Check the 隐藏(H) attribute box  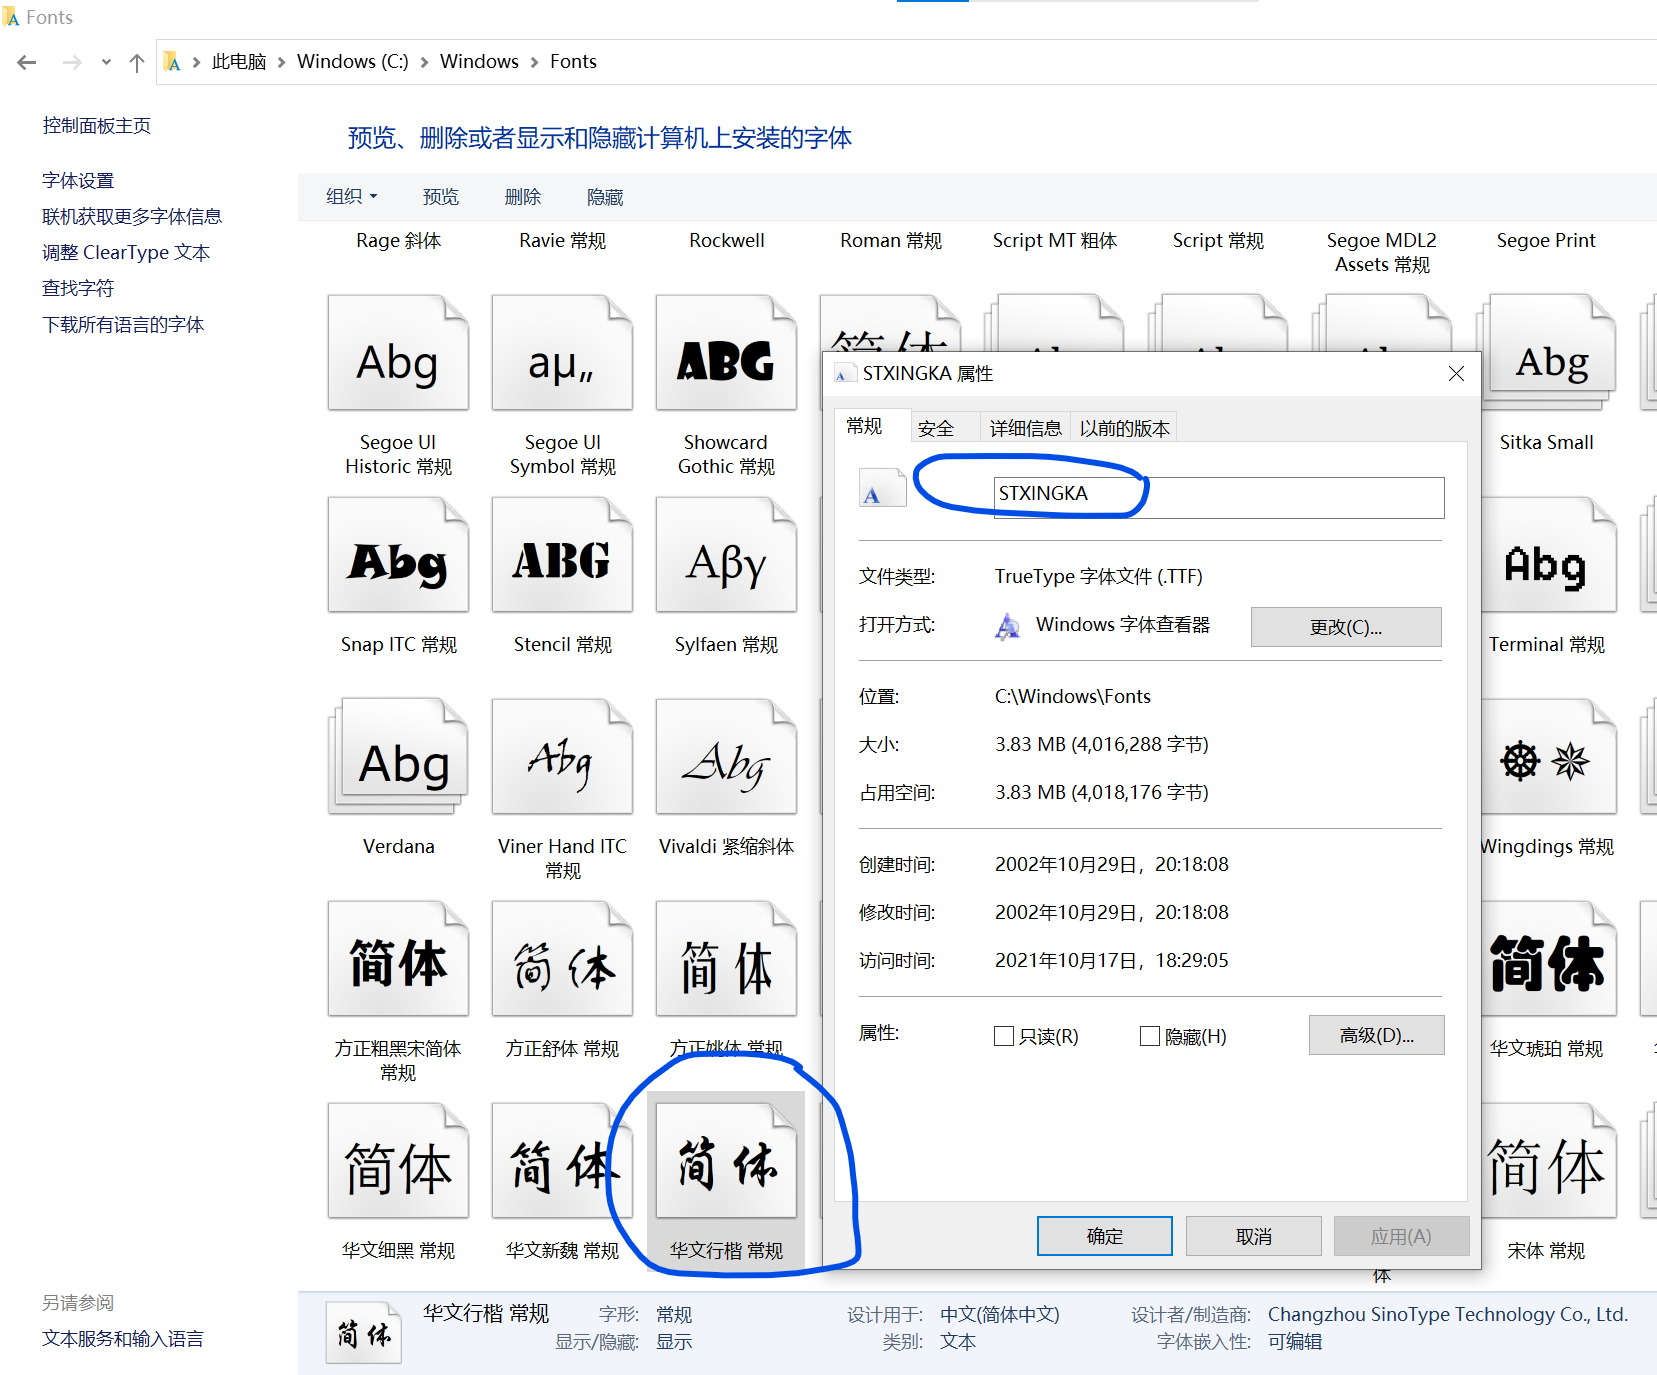1149,1036
